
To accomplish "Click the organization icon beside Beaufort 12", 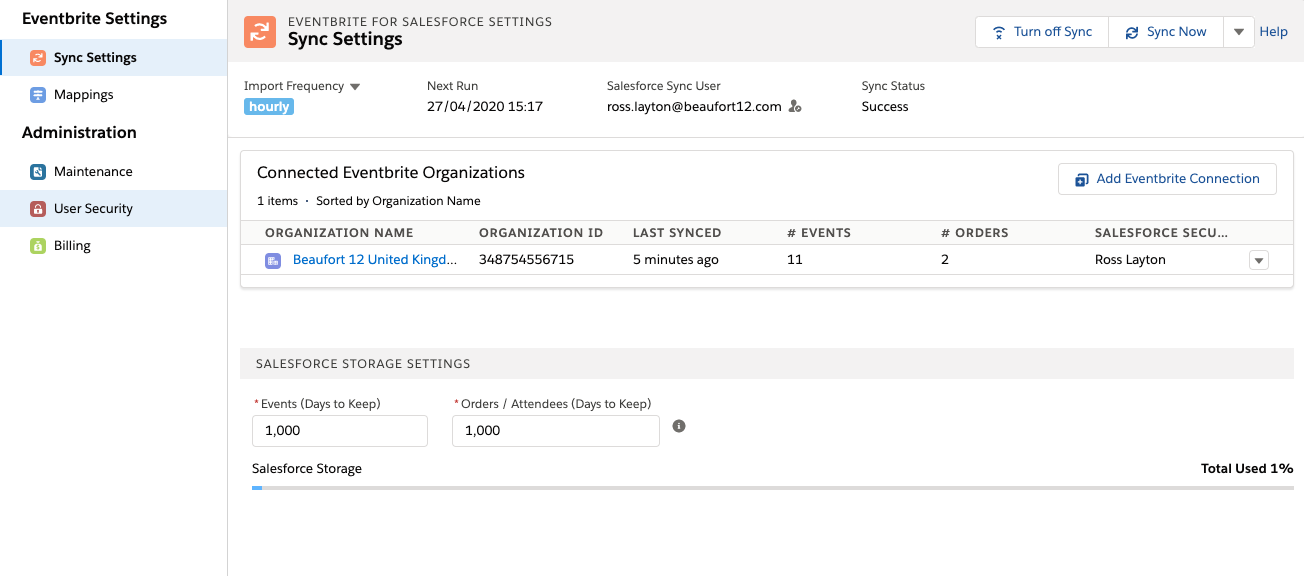I will 273,260.
